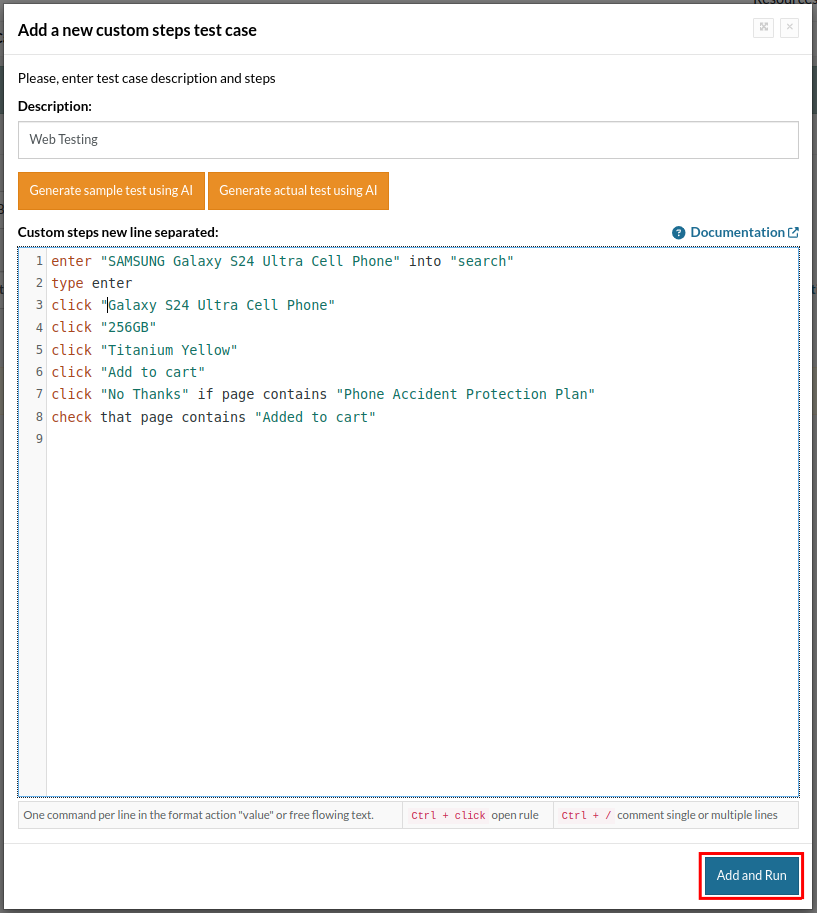
Task: Close the custom steps test case dialog
Action: [x=789, y=28]
